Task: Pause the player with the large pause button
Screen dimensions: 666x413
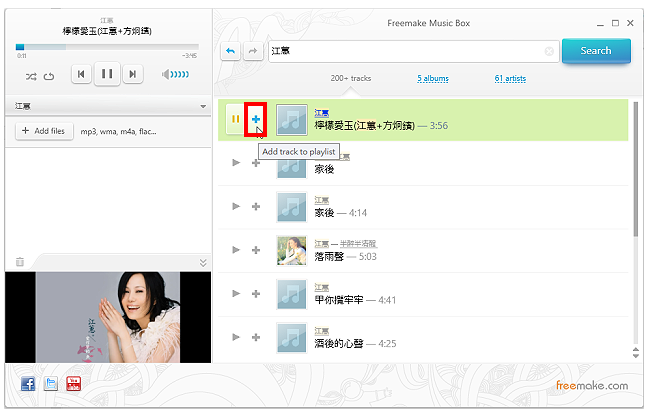Action: pos(107,74)
